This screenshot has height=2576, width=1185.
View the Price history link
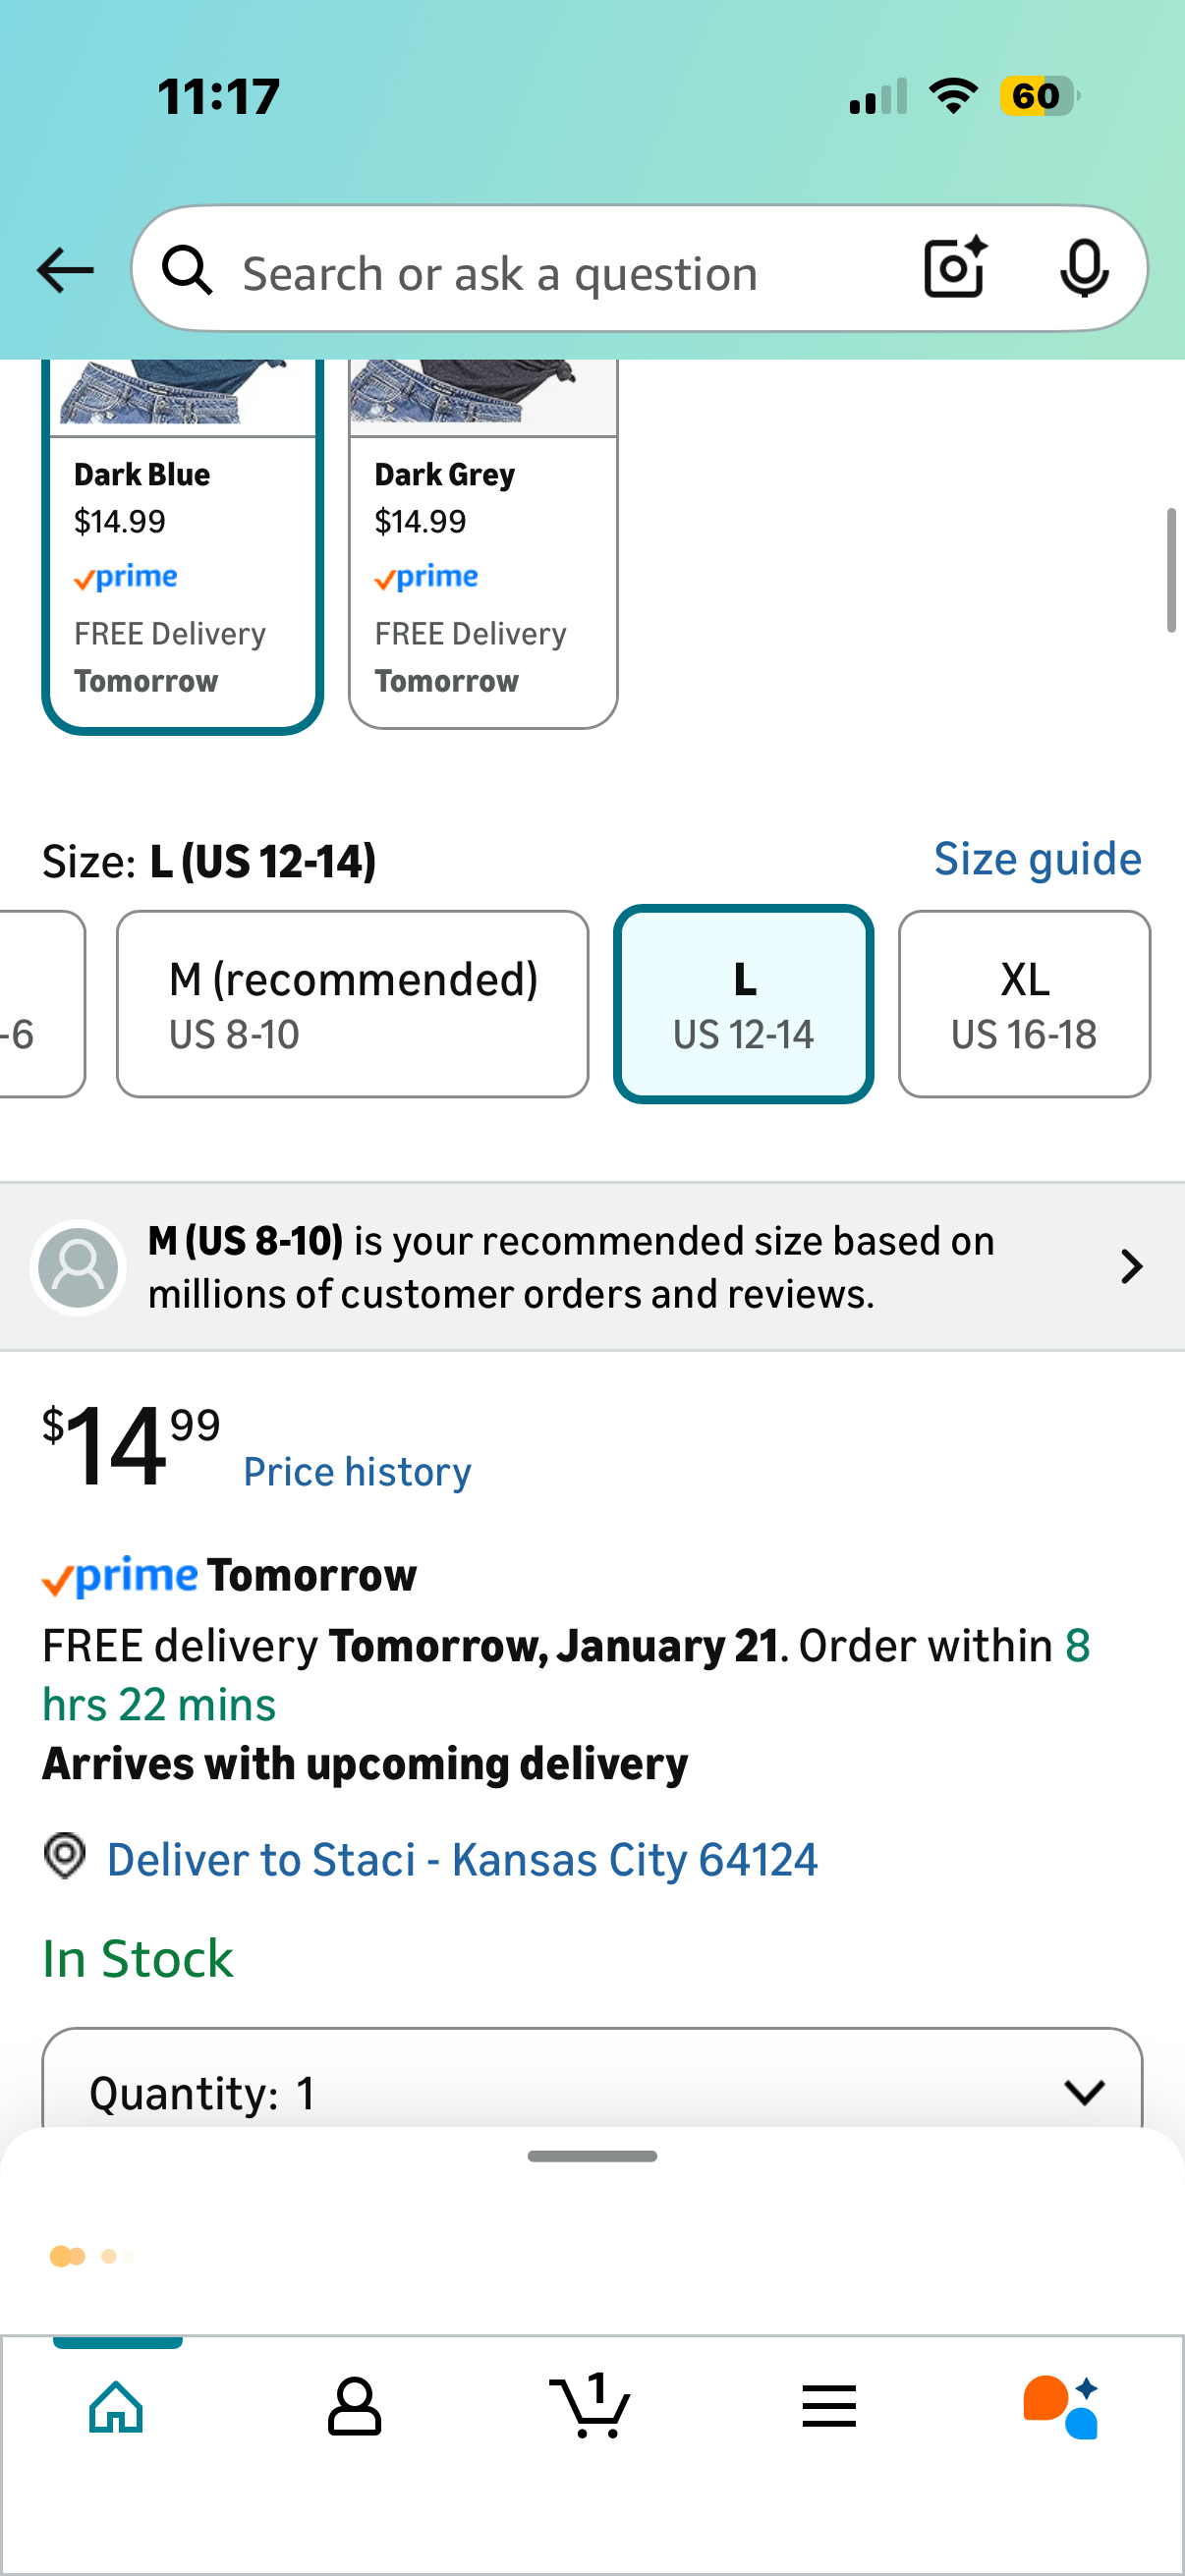point(357,1472)
